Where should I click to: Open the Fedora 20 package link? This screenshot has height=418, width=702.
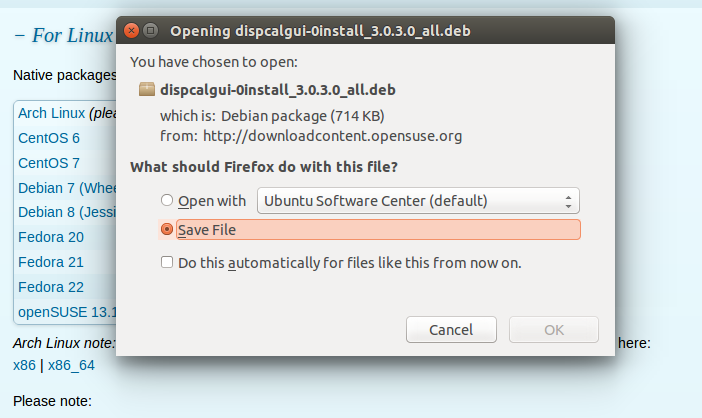pos(51,237)
